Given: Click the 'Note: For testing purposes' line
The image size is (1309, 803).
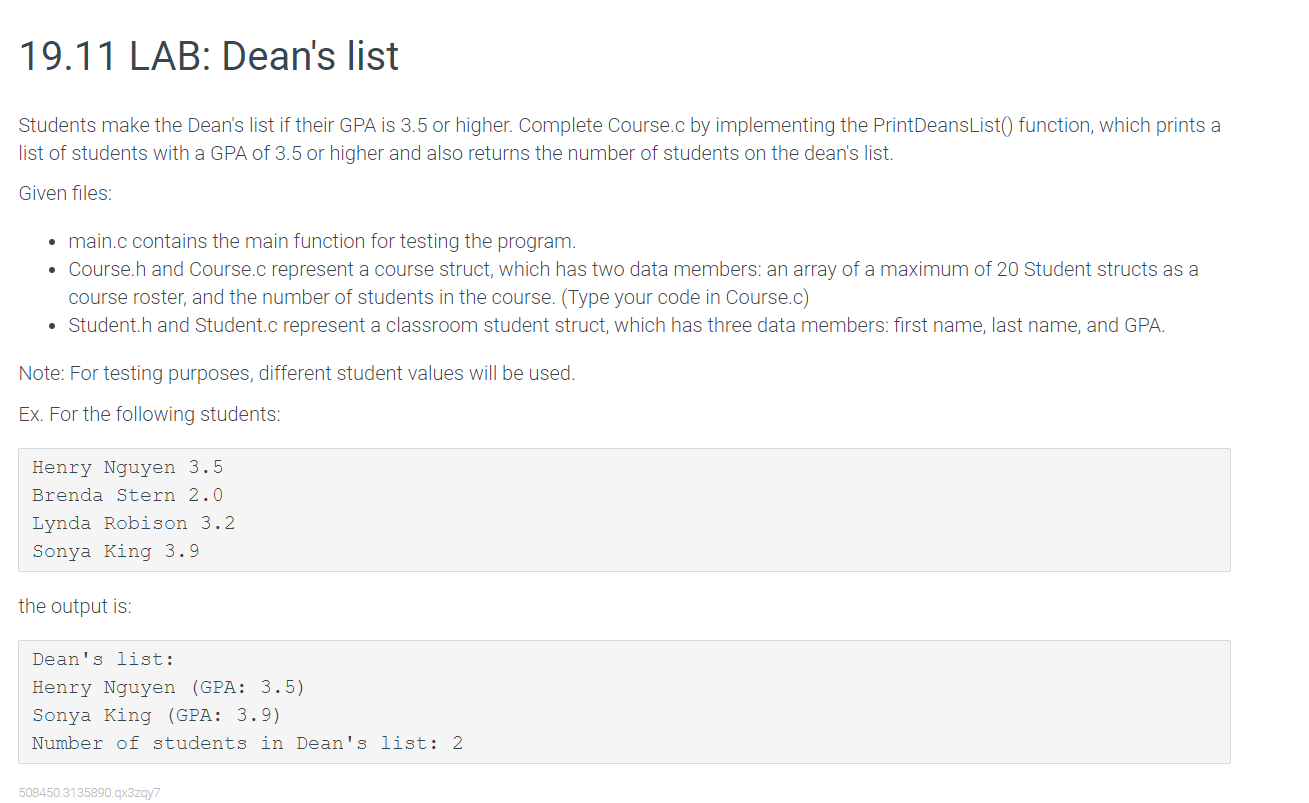Looking at the screenshot, I should [297, 373].
